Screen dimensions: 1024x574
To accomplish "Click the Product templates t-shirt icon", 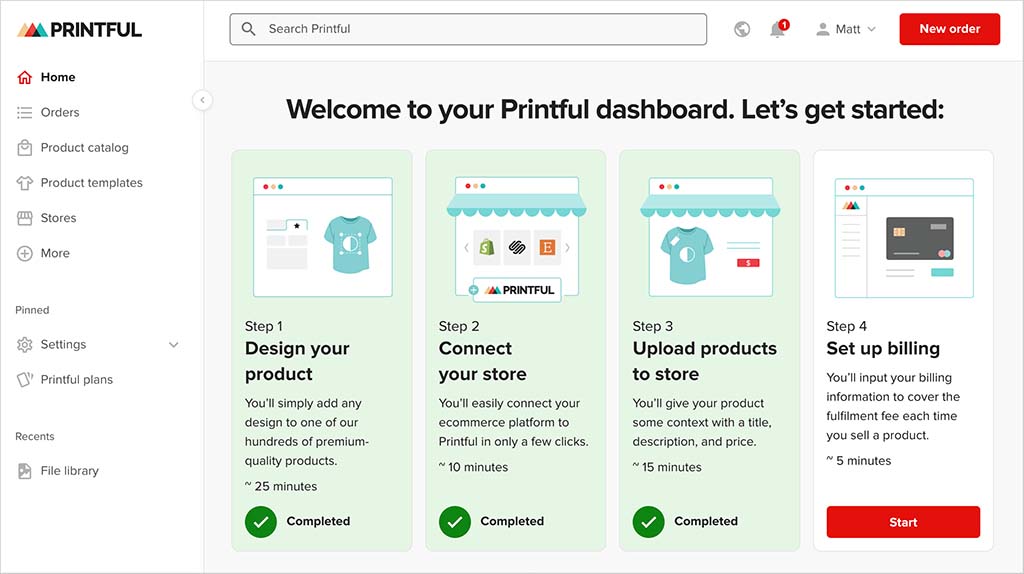I will [25, 183].
